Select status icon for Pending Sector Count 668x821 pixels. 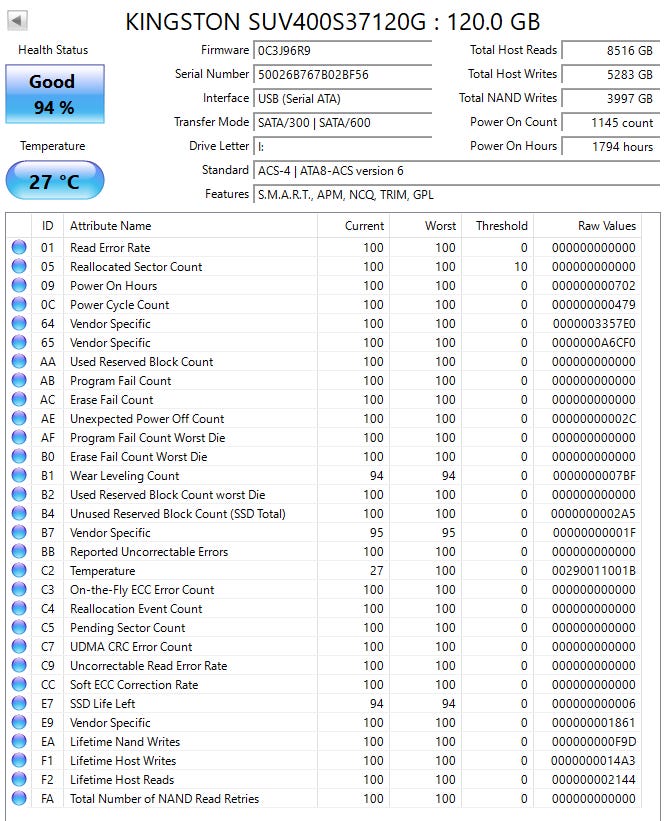click(19, 627)
